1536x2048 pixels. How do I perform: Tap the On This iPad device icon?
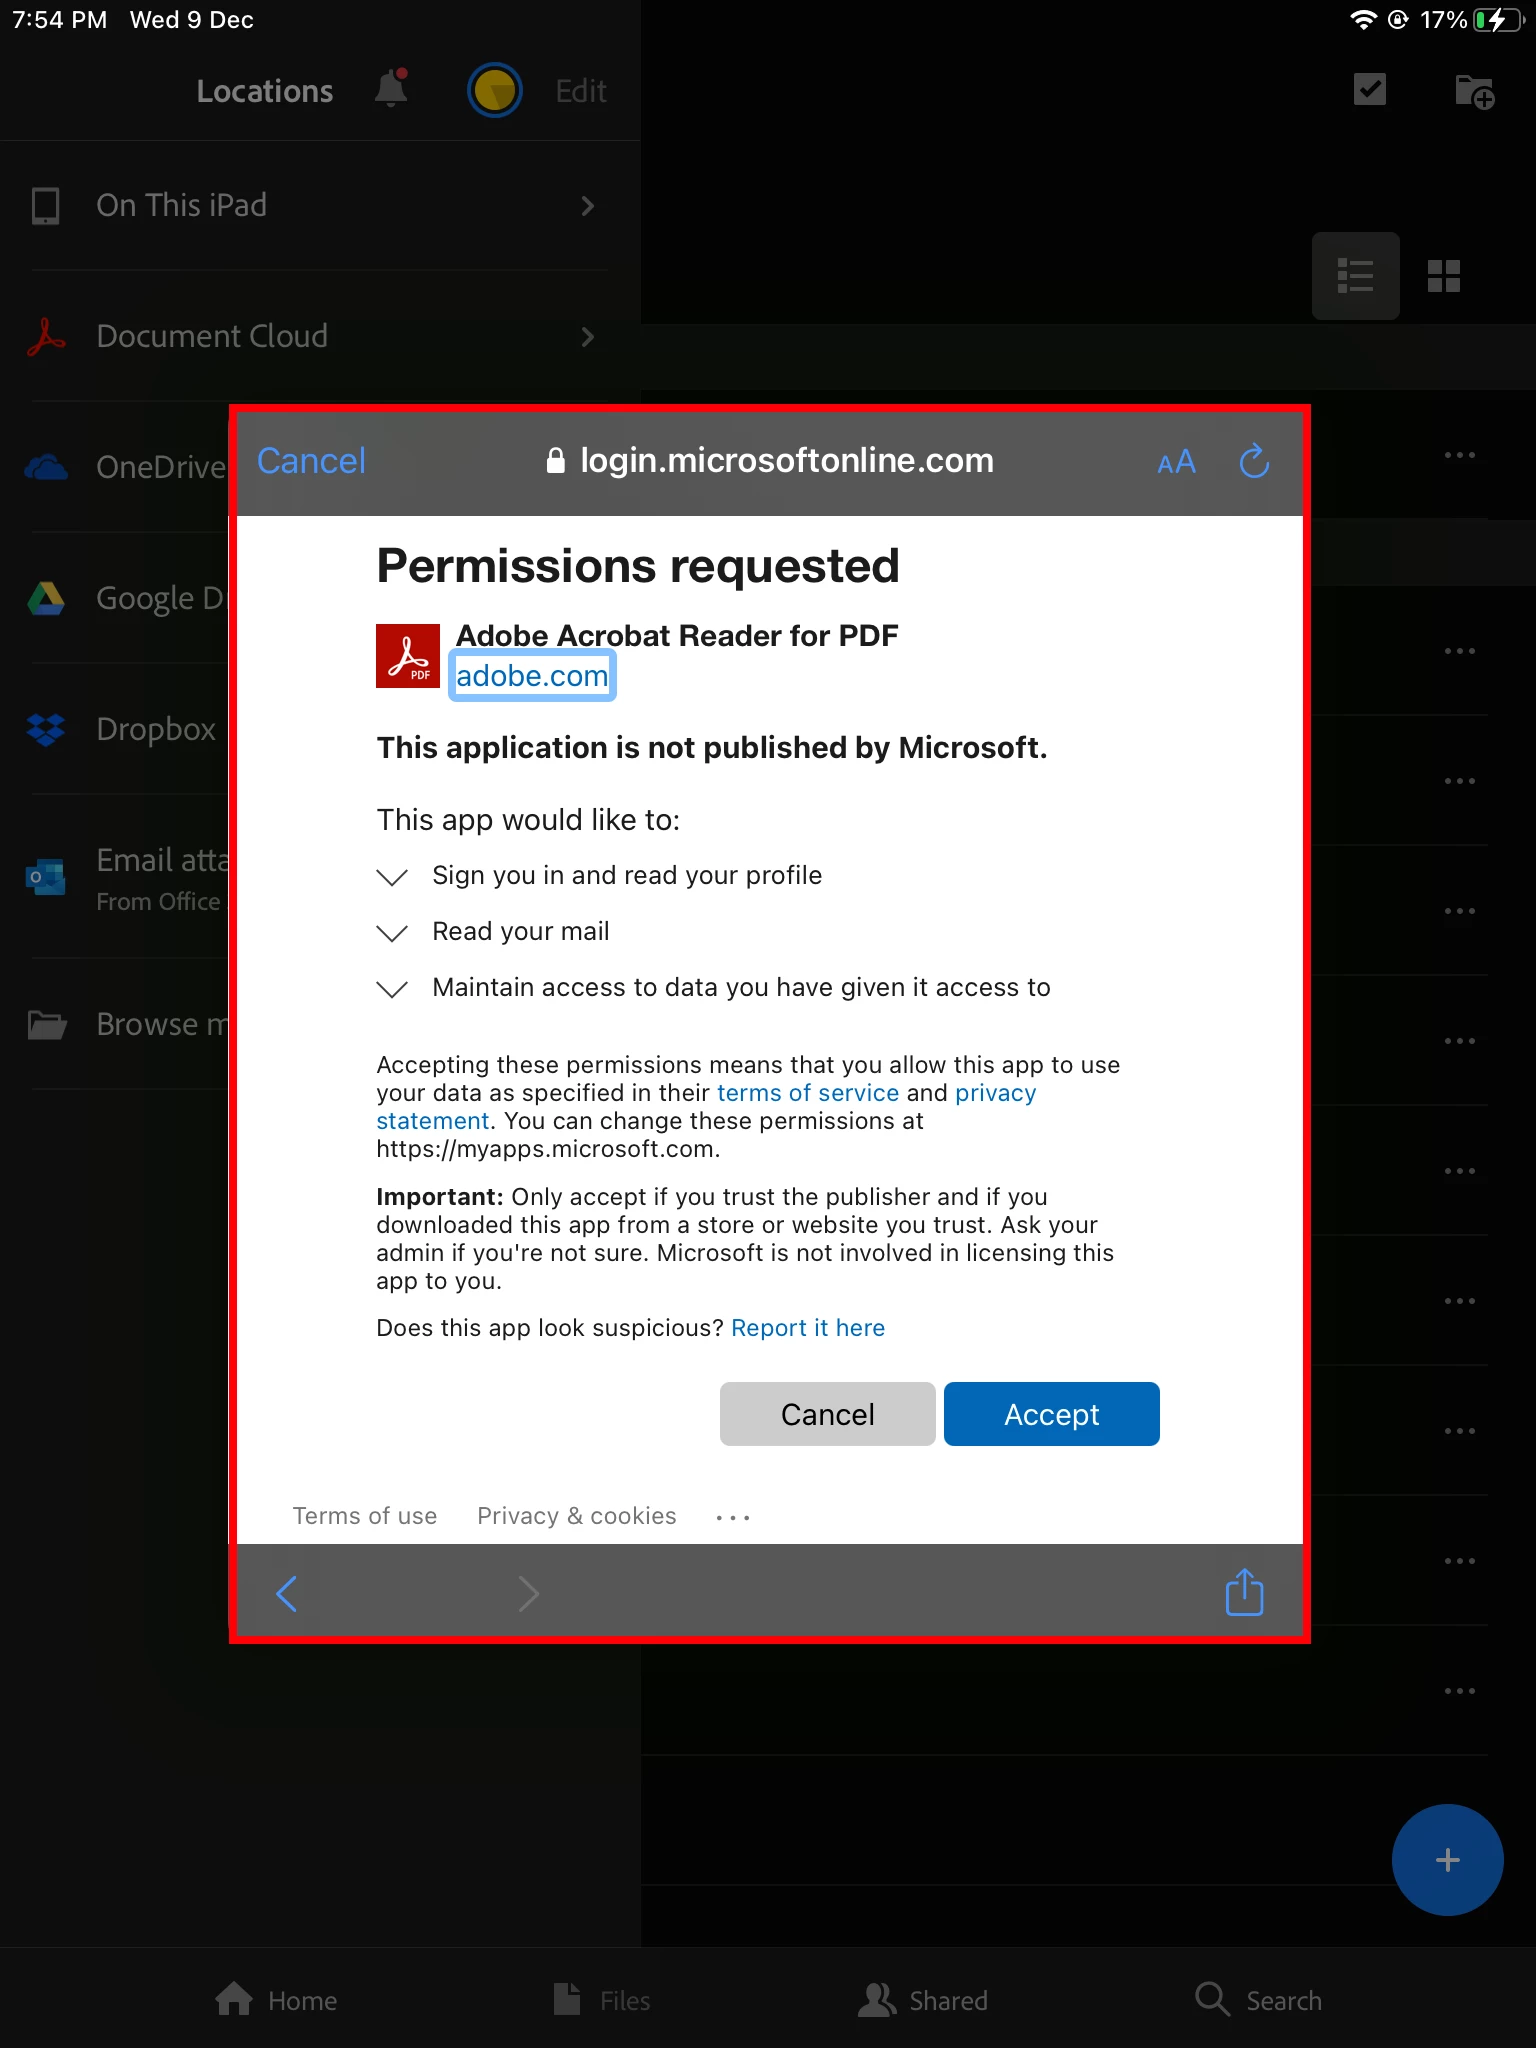click(x=45, y=205)
